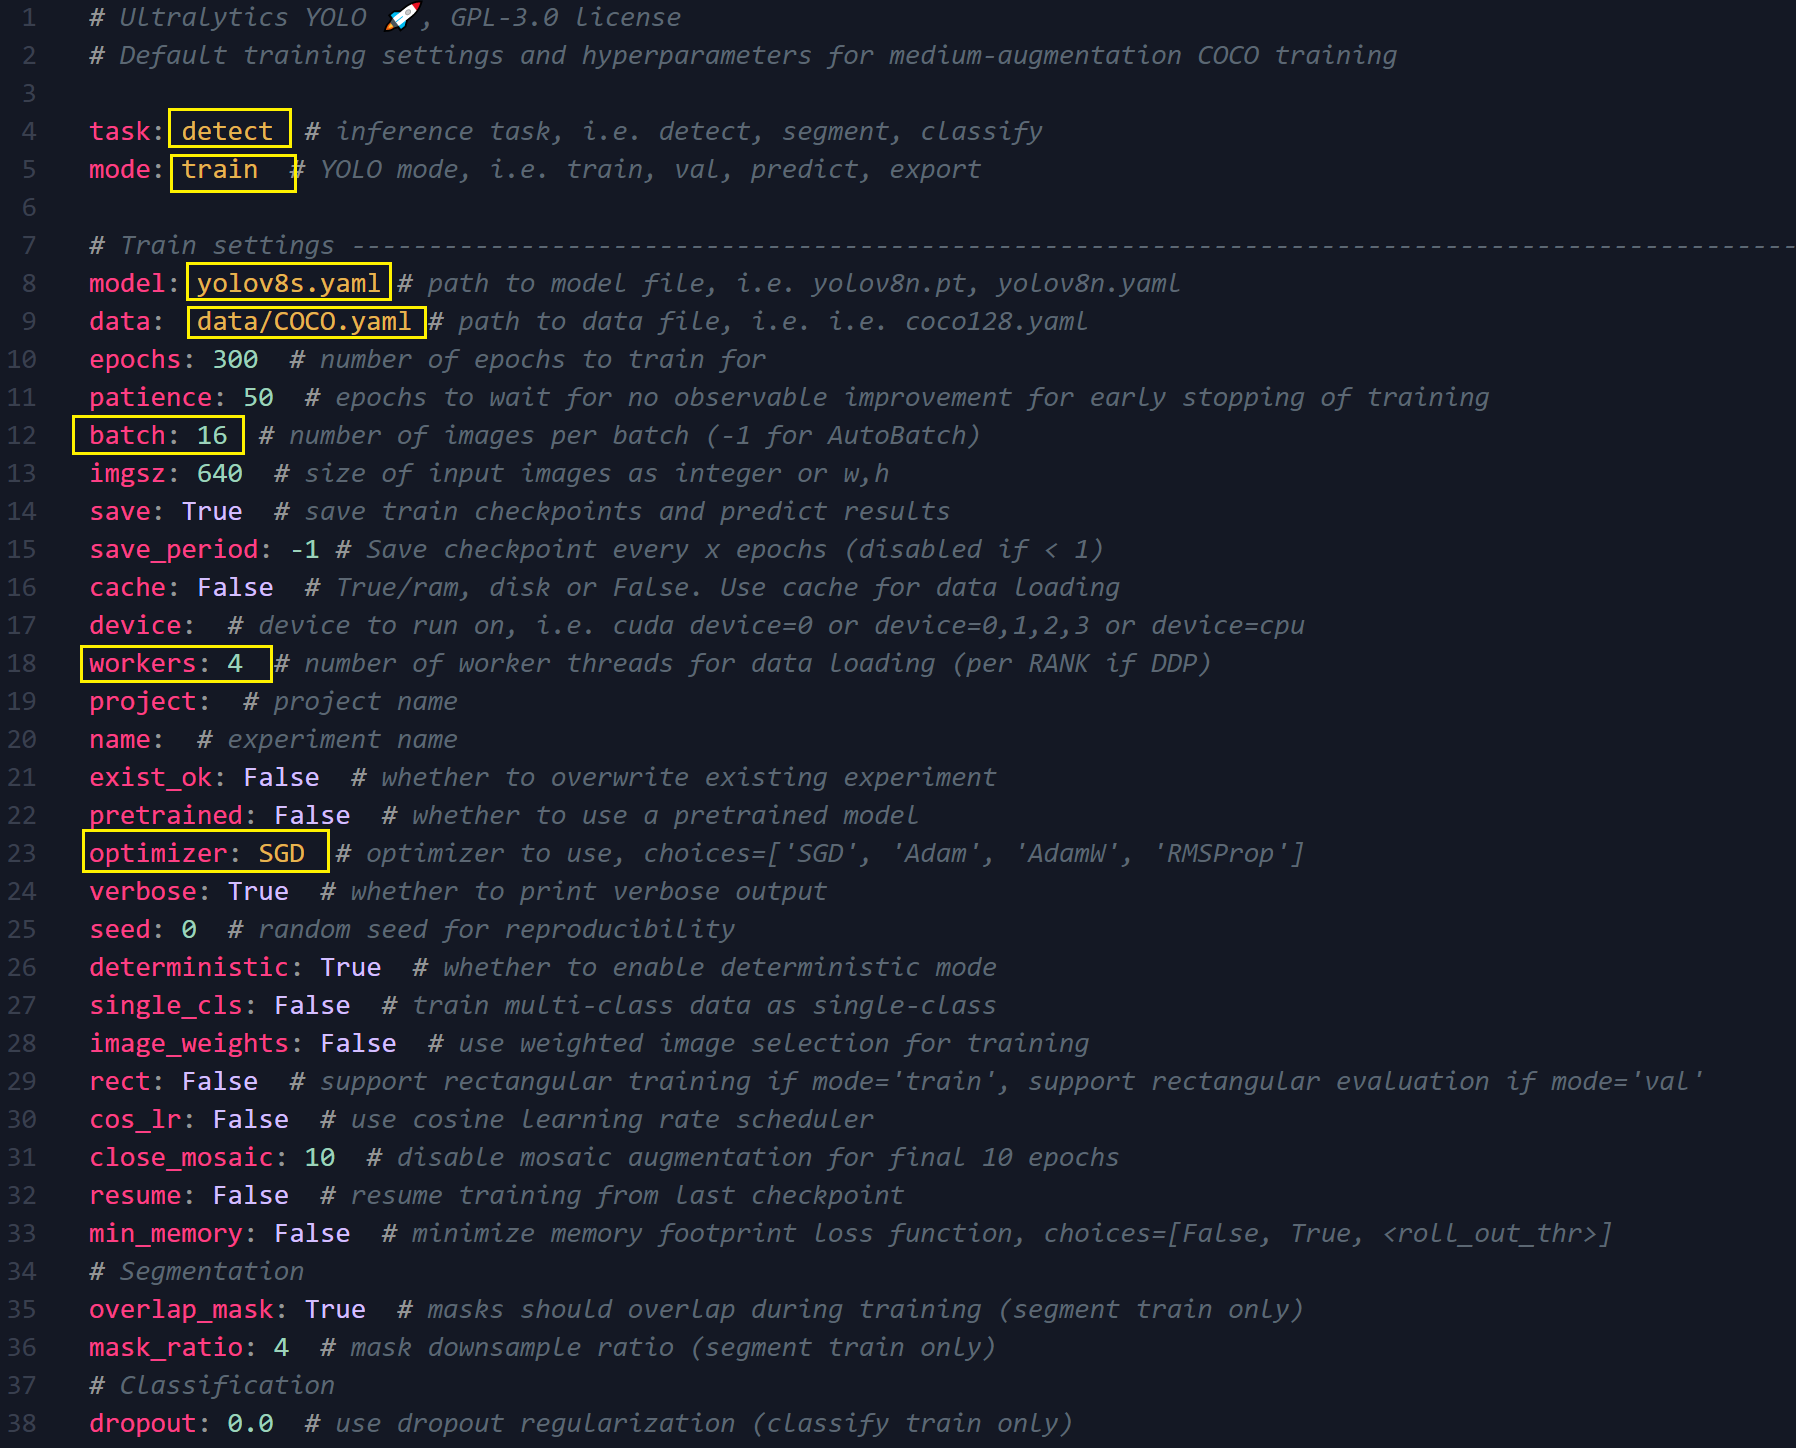Screen dimensions: 1796x1448
Task: Click the dropout value 0.0
Action: pyautogui.click(x=251, y=1423)
